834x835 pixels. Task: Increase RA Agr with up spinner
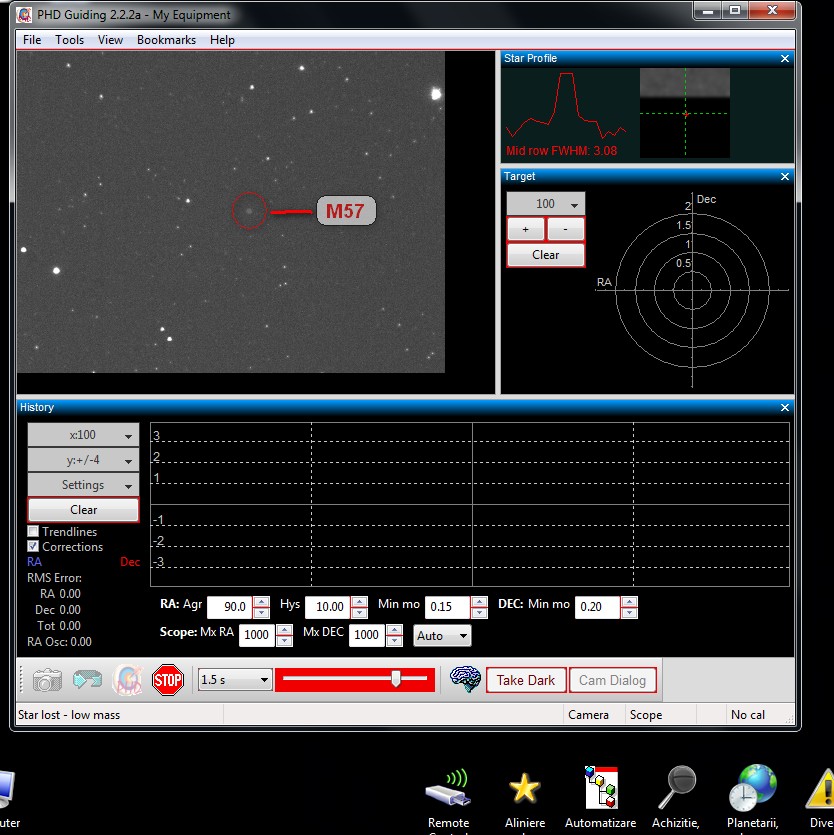point(261,602)
